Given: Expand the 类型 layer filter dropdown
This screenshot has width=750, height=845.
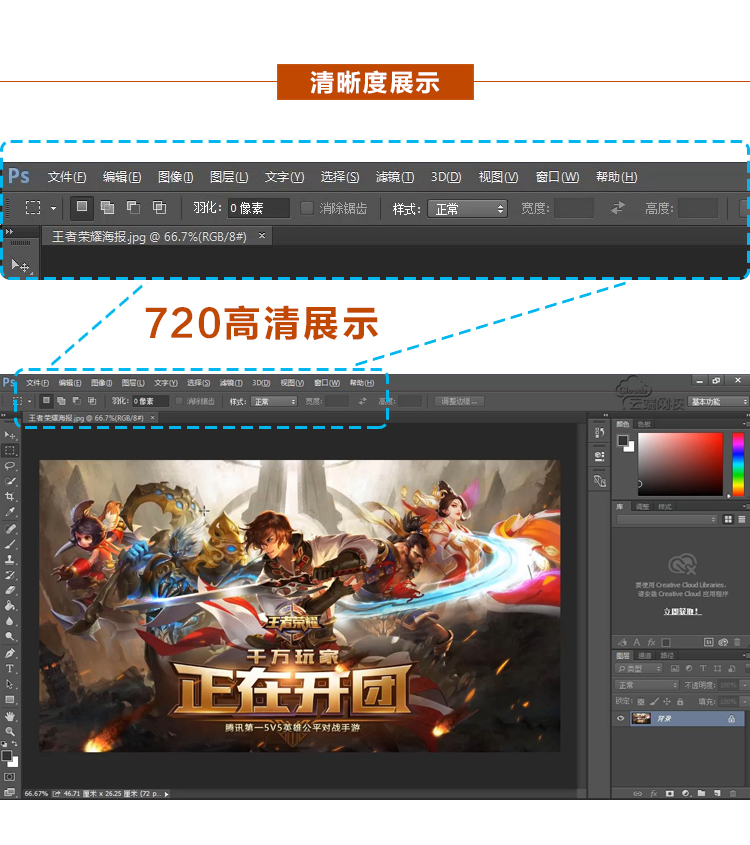Looking at the screenshot, I should pos(640,668).
